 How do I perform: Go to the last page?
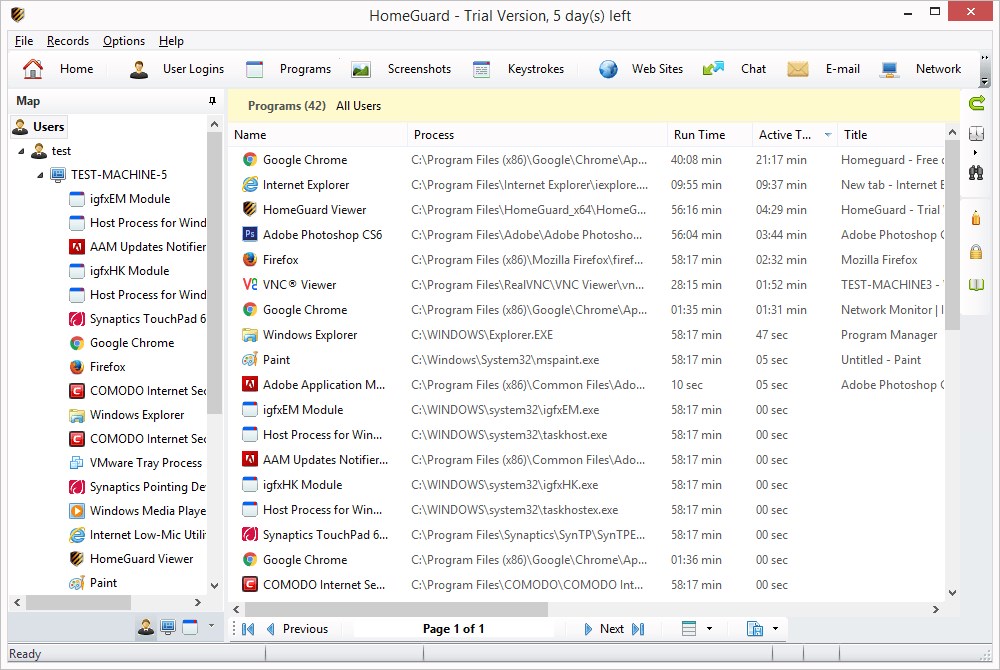click(x=638, y=629)
